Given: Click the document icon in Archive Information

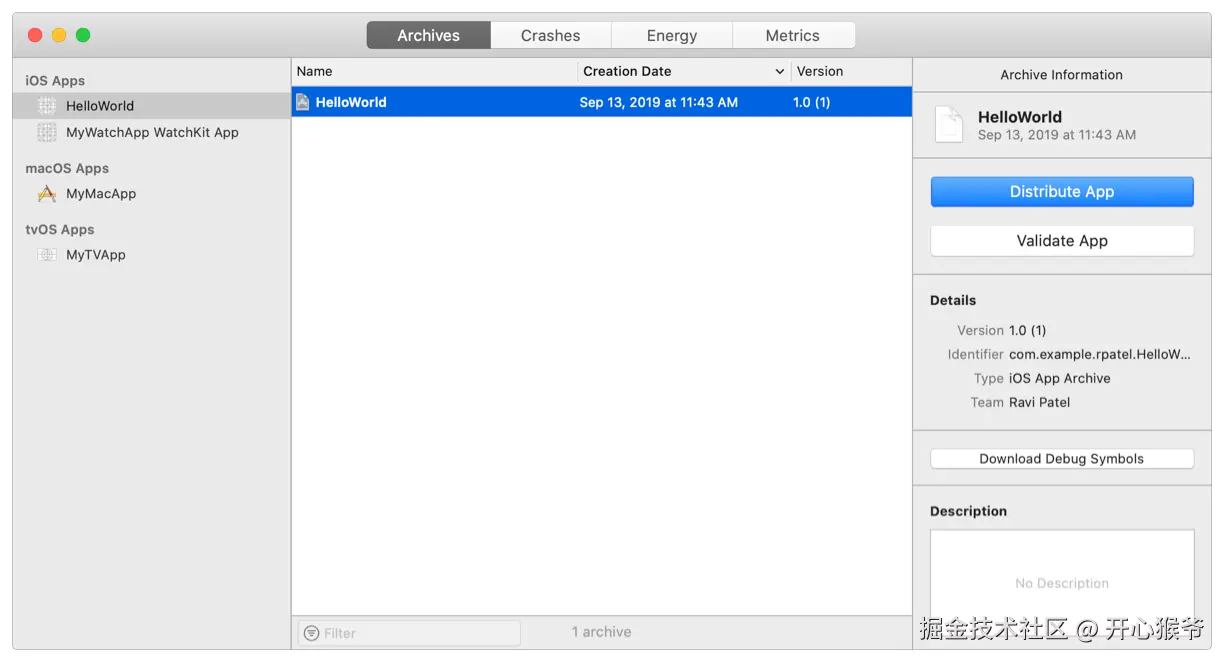Looking at the screenshot, I should 949,125.
